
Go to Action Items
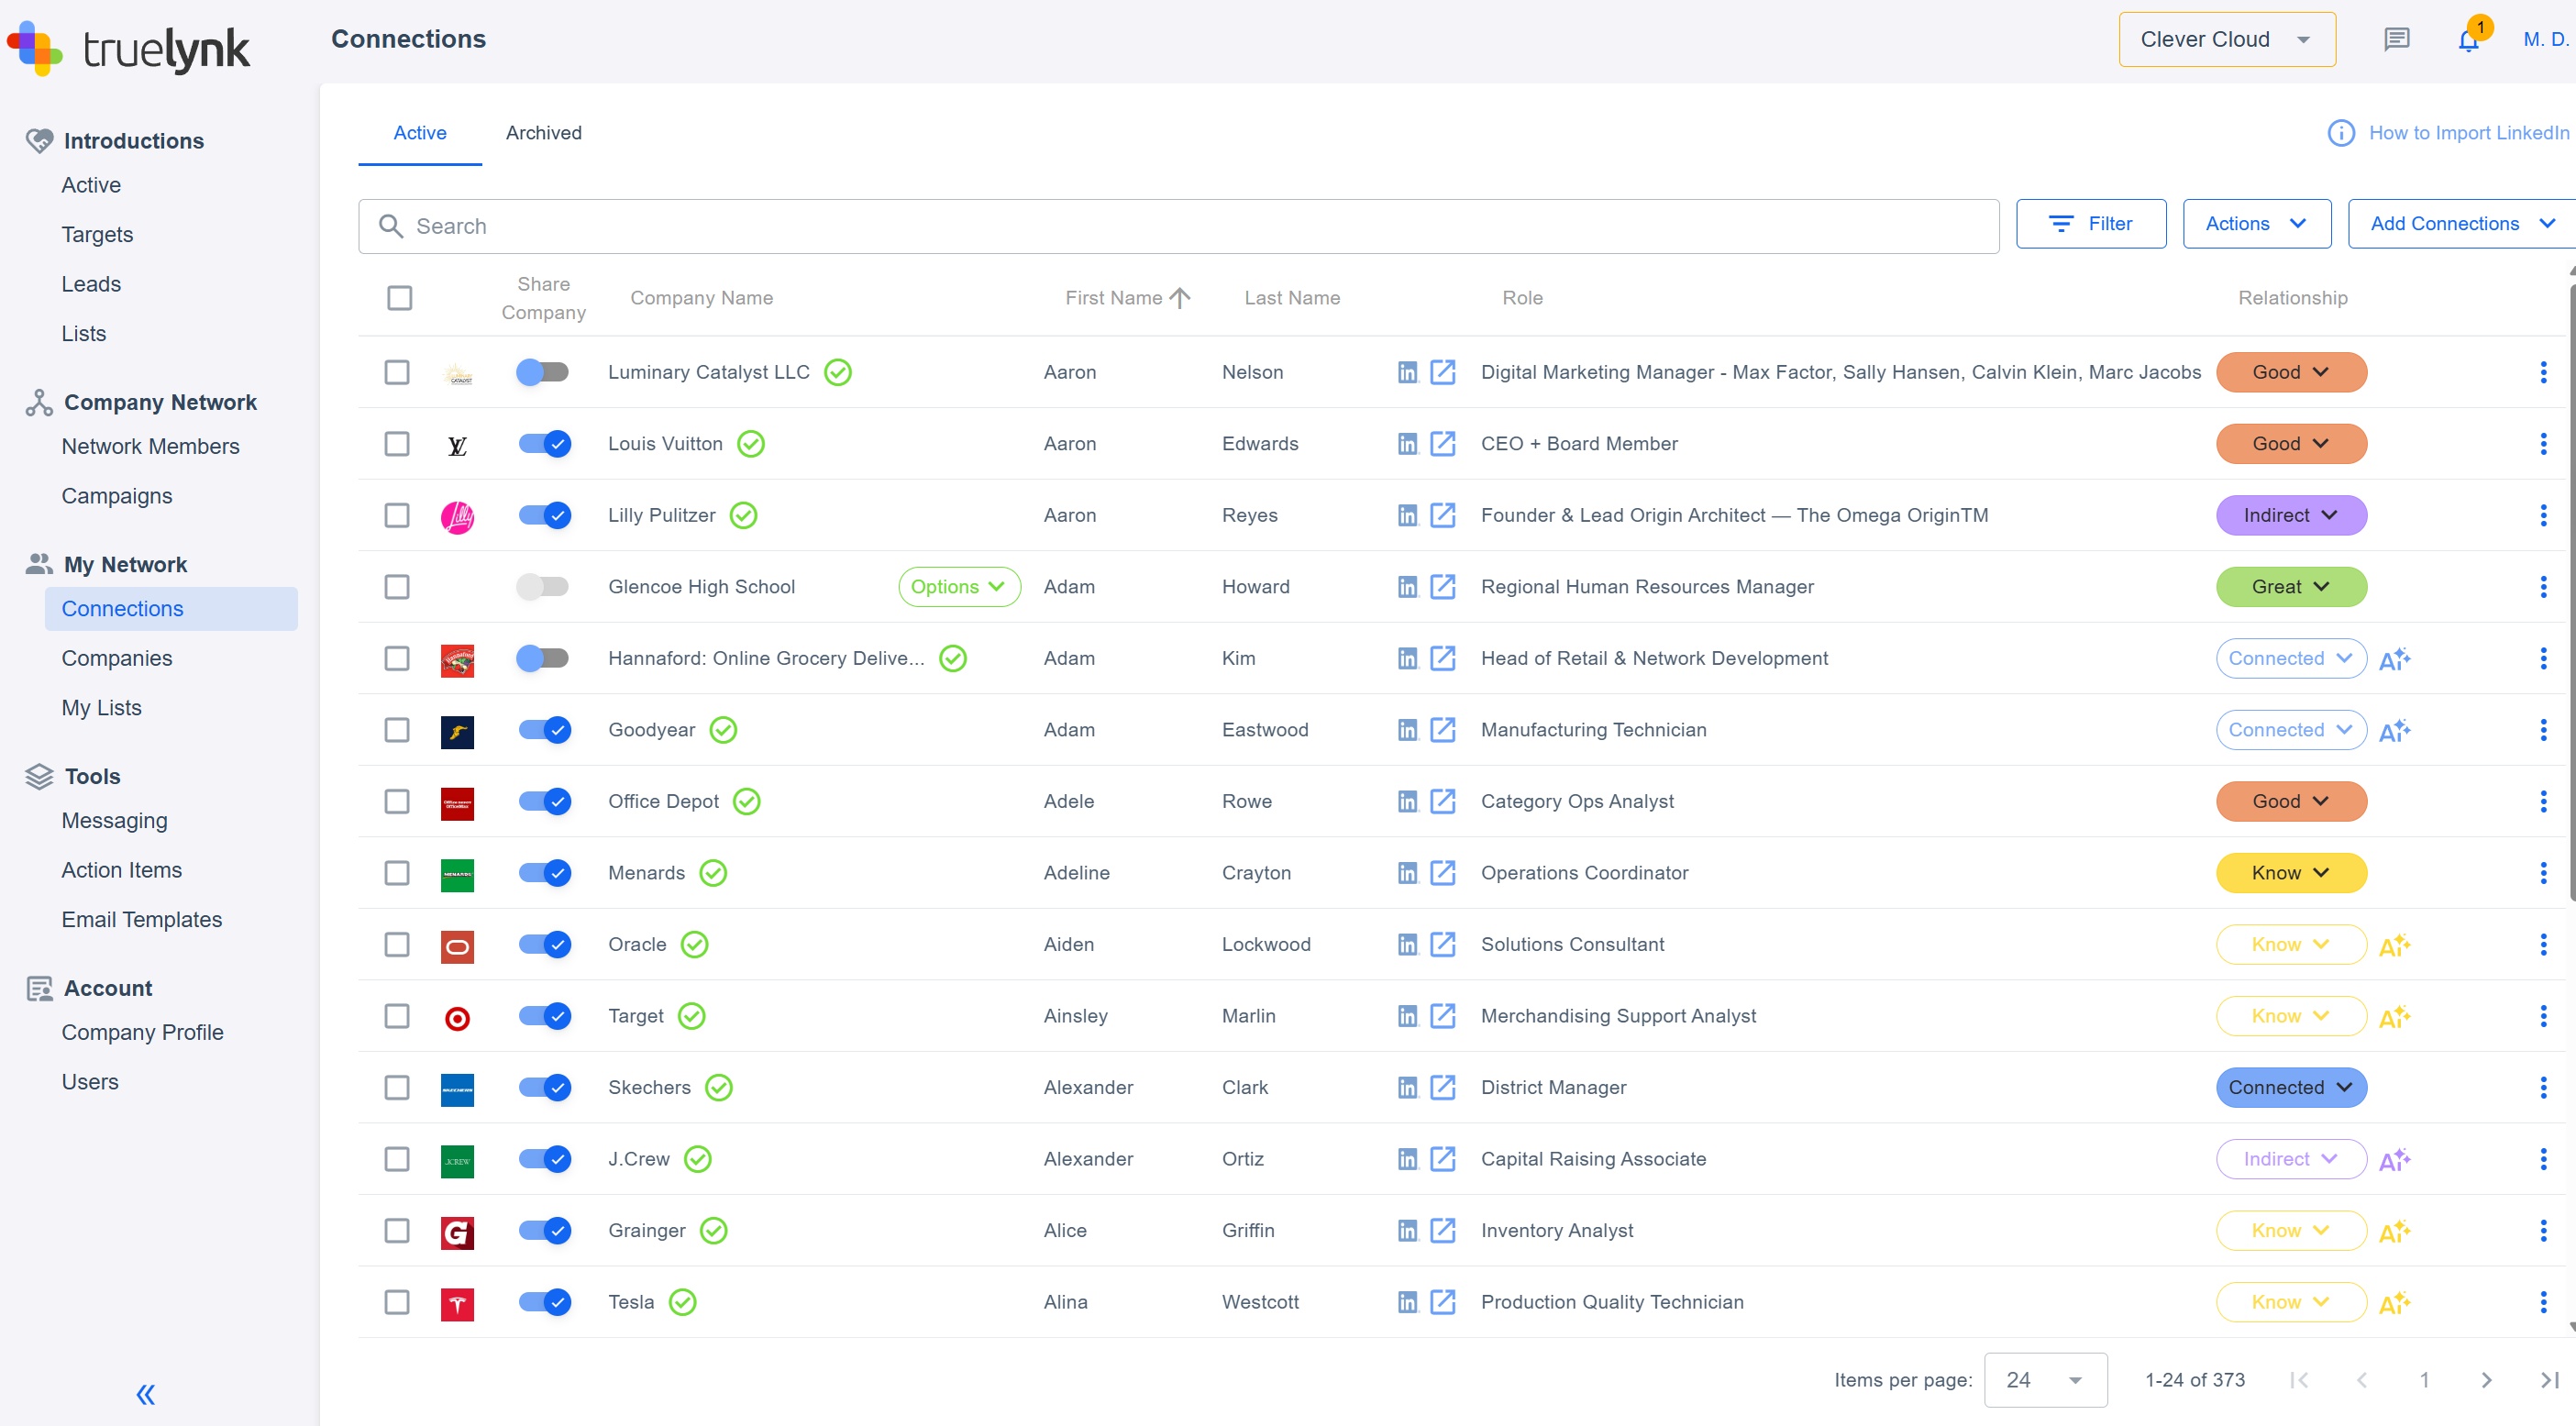pos(122,871)
